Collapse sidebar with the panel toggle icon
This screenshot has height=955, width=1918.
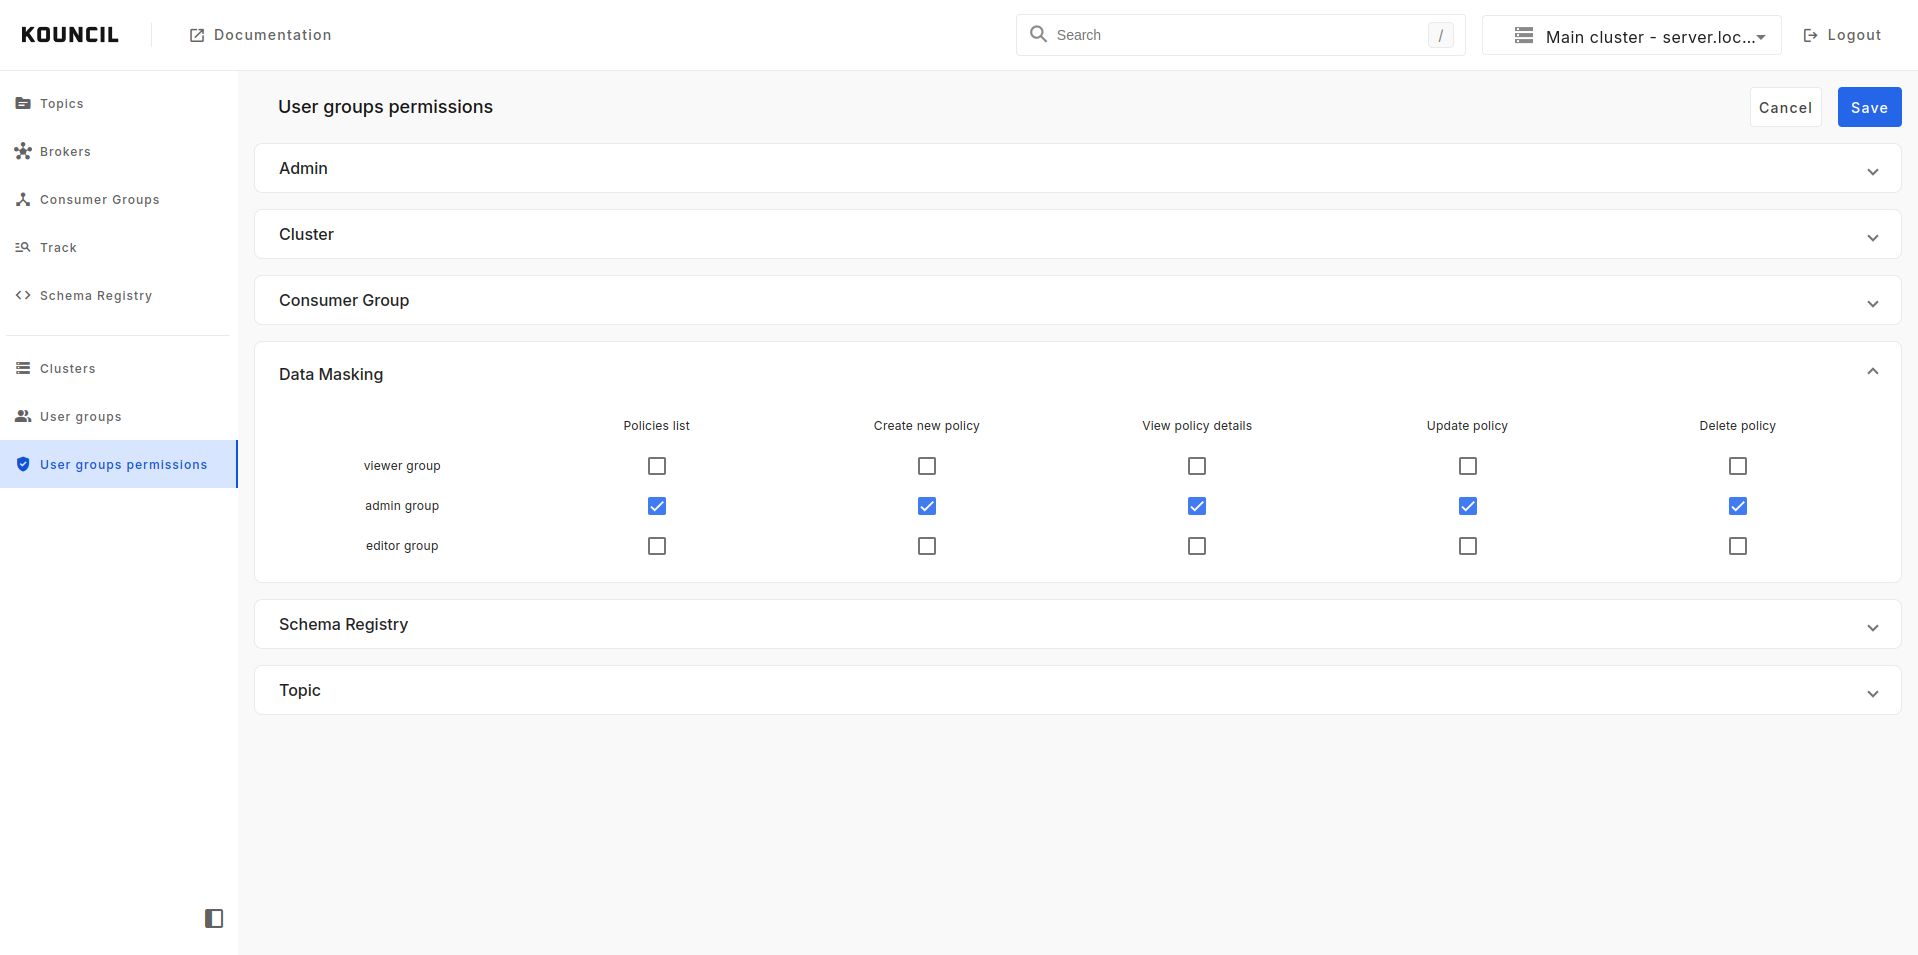point(214,918)
